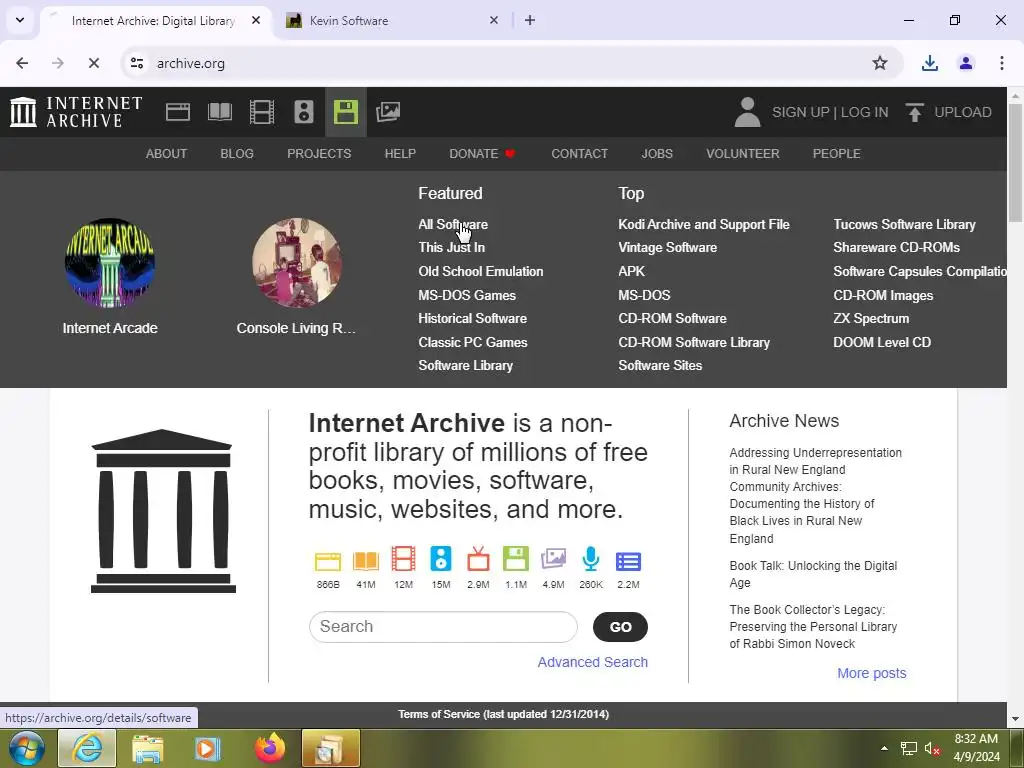
Task: Open ZX Spectrum link
Action: coord(871,319)
